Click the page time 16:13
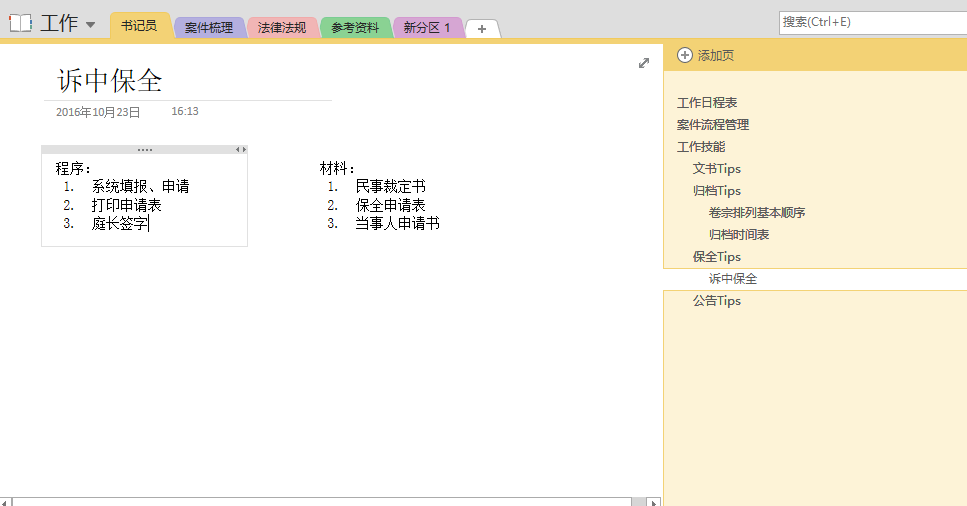This screenshot has height=506, width=967. [185, 112]
